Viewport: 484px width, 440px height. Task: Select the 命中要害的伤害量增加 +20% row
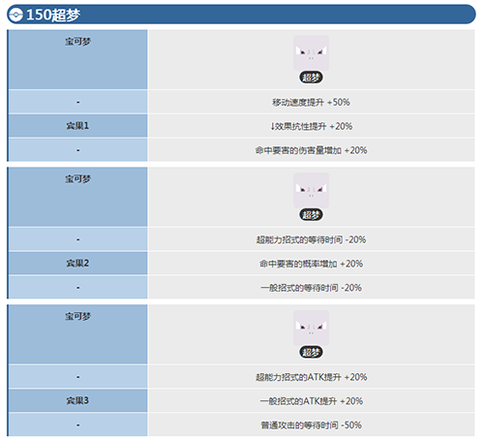pos(311,150)
